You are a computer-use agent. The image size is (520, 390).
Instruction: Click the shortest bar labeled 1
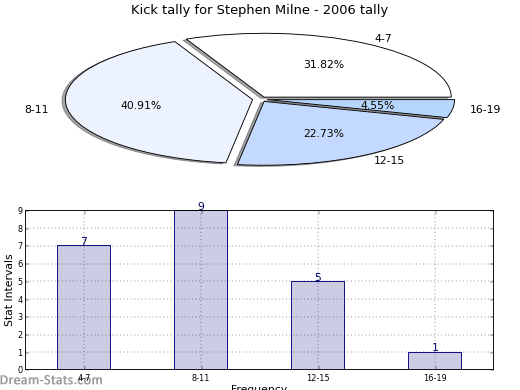pyautogui.click(x=435, y=361)
